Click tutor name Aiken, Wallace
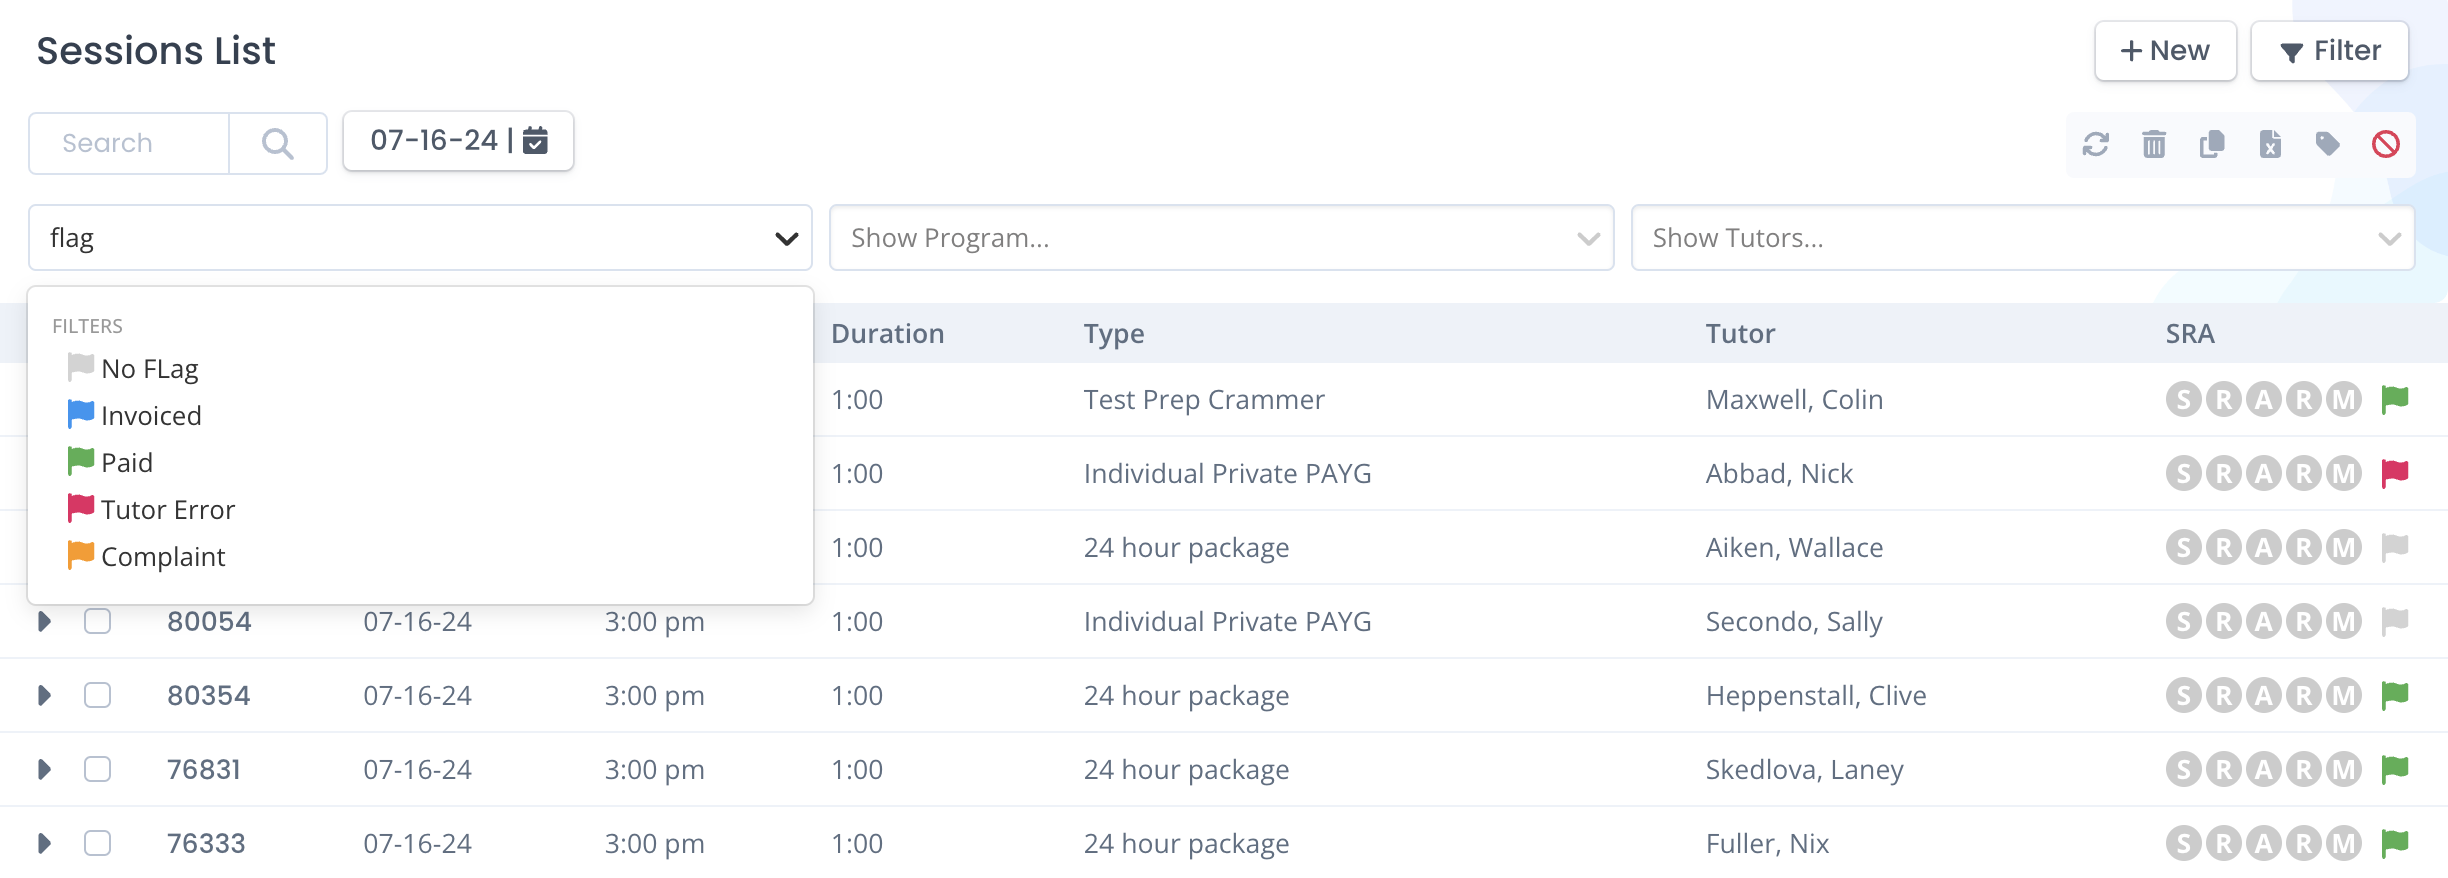The image size is (2448, 878). click(1794, 547)
